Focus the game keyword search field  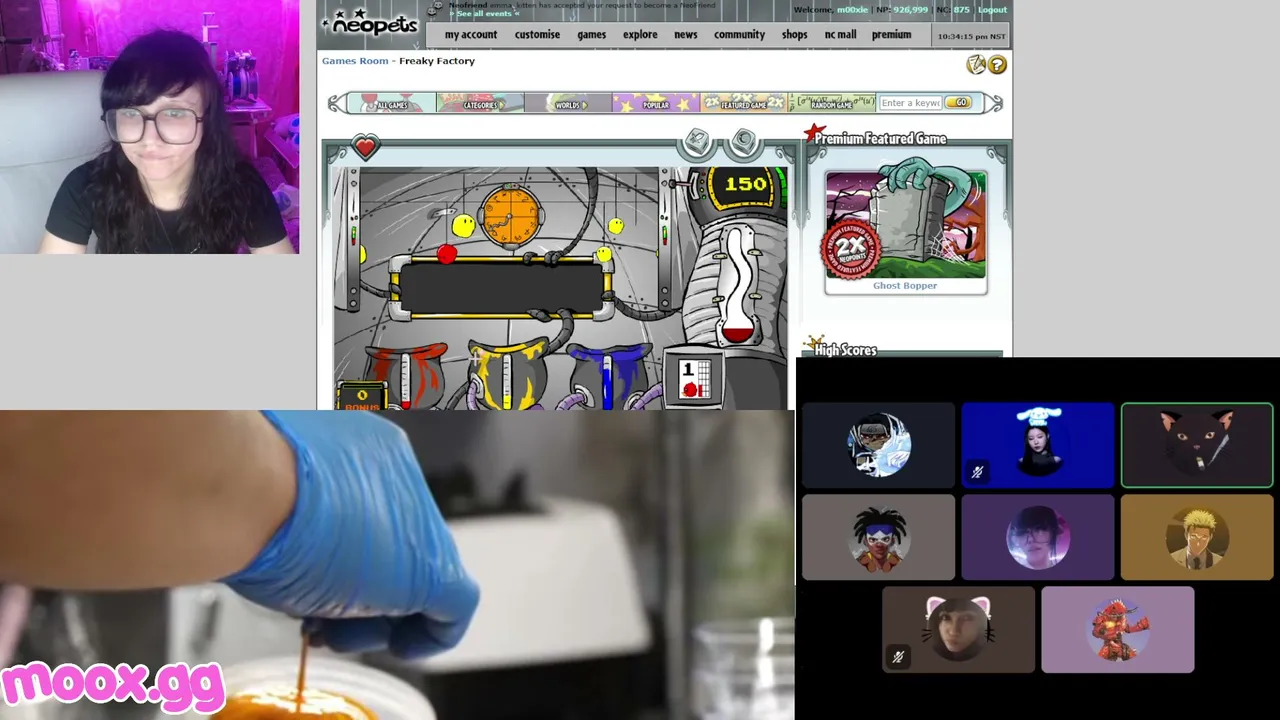[910, 103]
